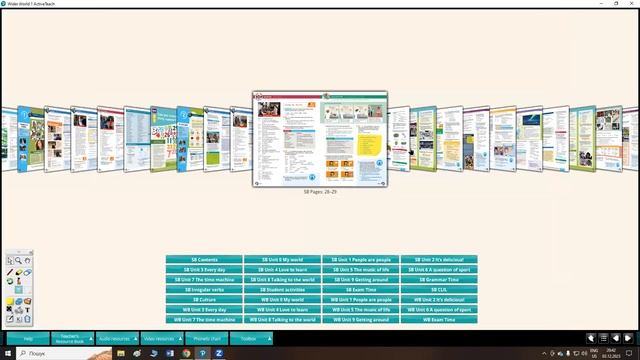Click the Windows taskbar search box
Image resolution: width=640 pixels, height=360 pixels.
(64, 353)
